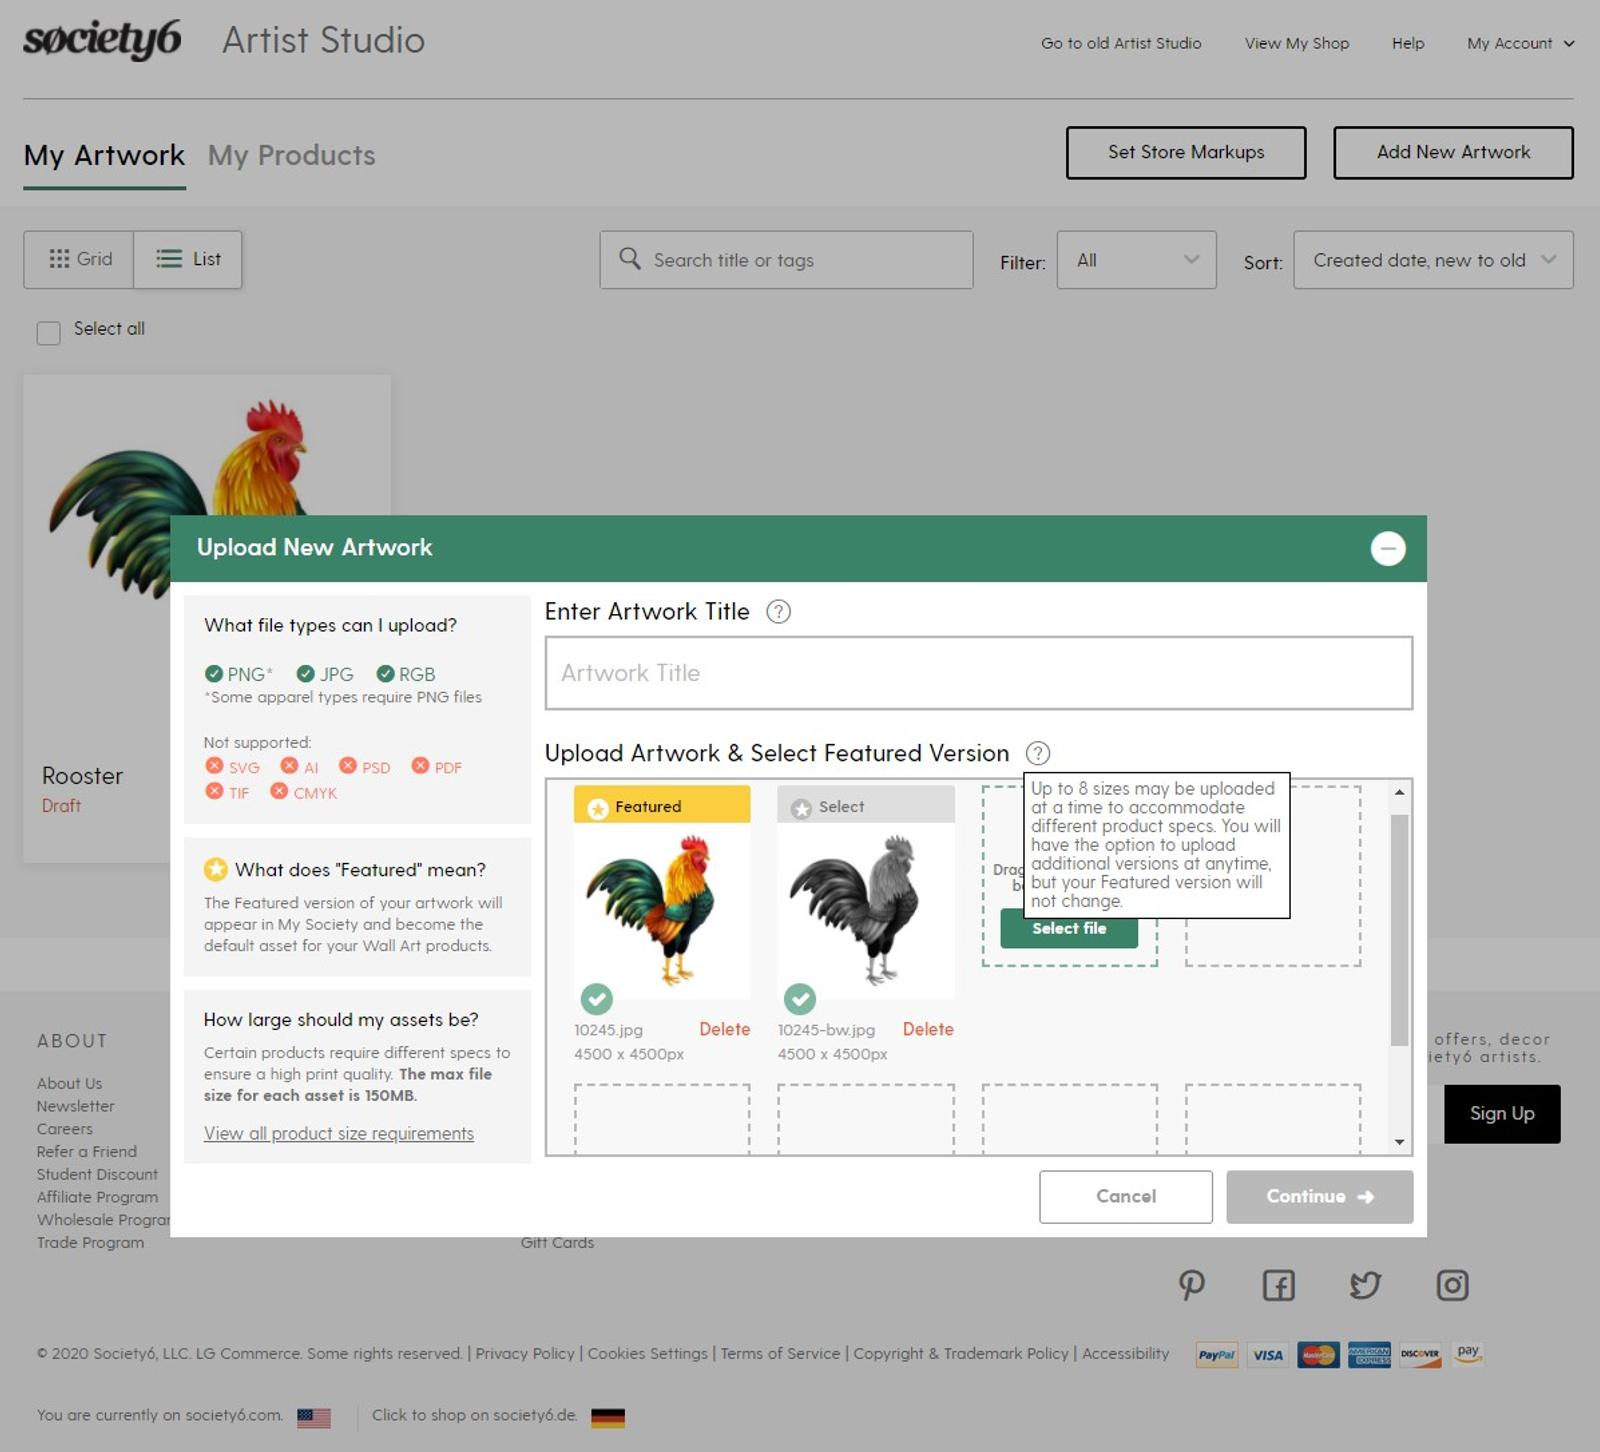Viewport: 1600px width, 1452px height.
Task: Open View My Shop
Action: pos(1297,43)
